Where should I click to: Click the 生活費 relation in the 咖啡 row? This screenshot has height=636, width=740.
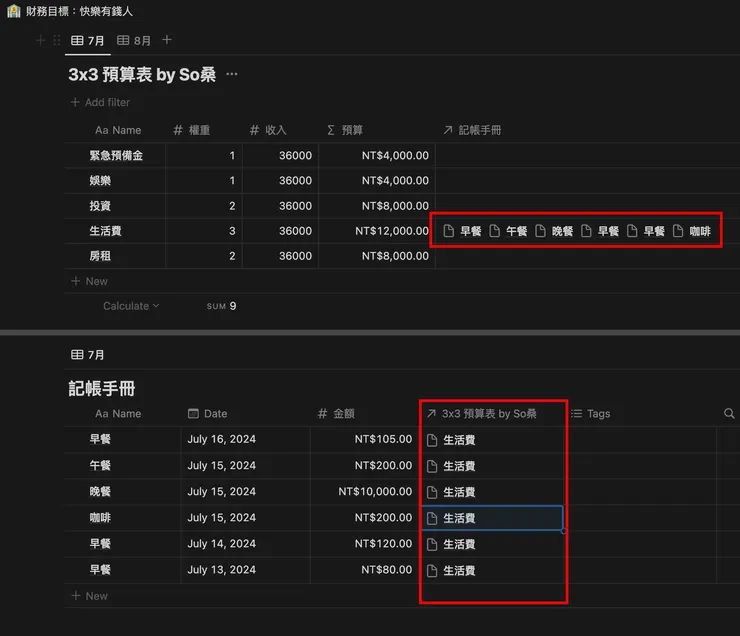459,518
